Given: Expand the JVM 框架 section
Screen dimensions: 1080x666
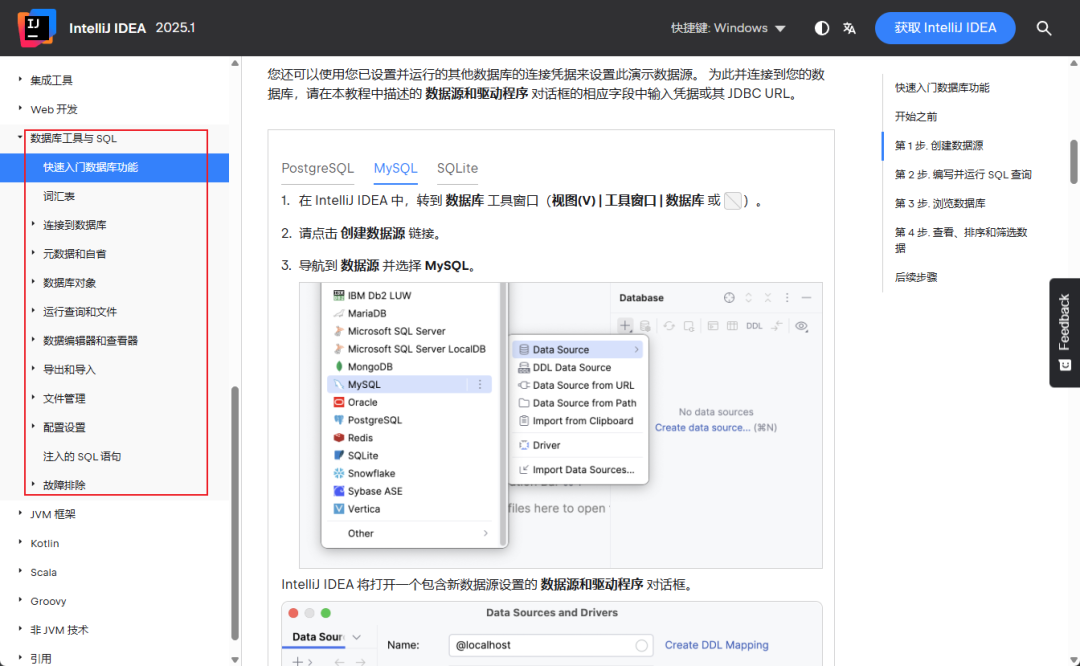Looking at the screenshot, I should click(20, 514).
